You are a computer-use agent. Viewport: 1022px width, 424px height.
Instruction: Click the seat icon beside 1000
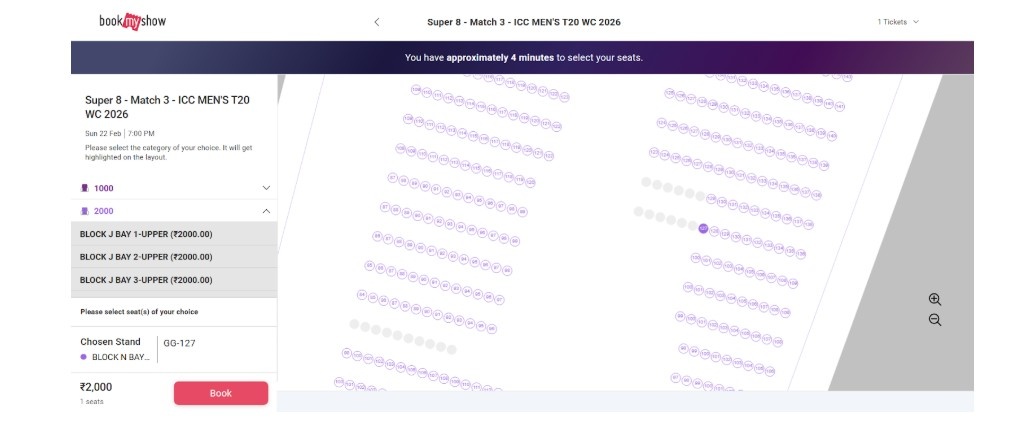point(85,188)
